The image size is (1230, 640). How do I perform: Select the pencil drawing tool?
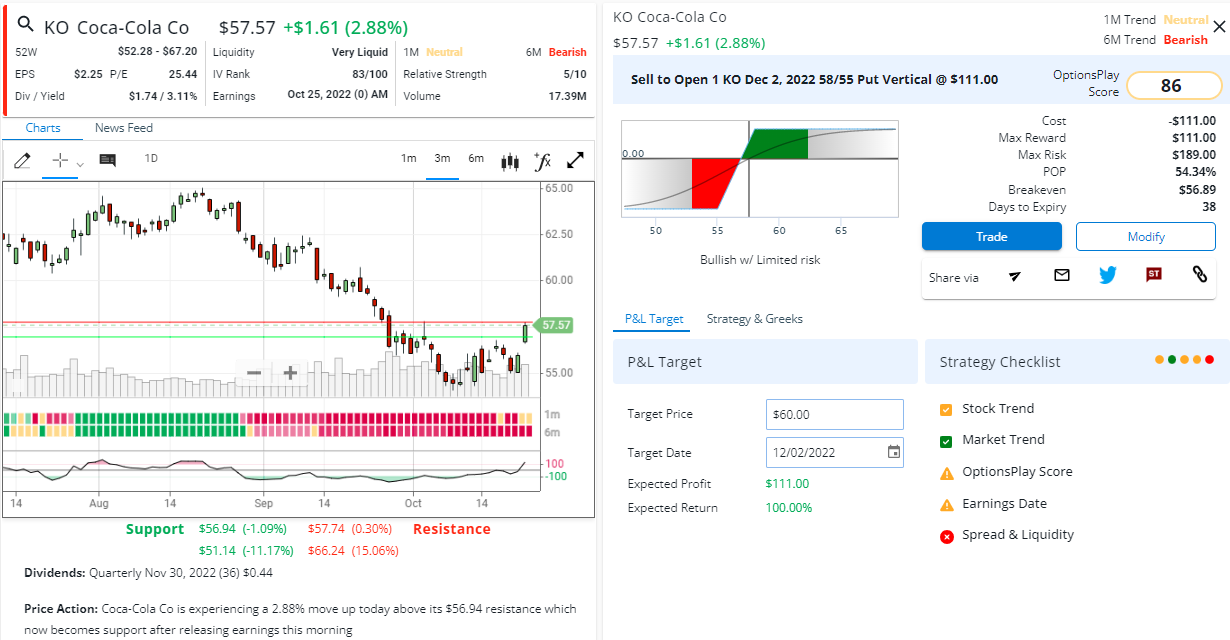(x=23, y=160)
